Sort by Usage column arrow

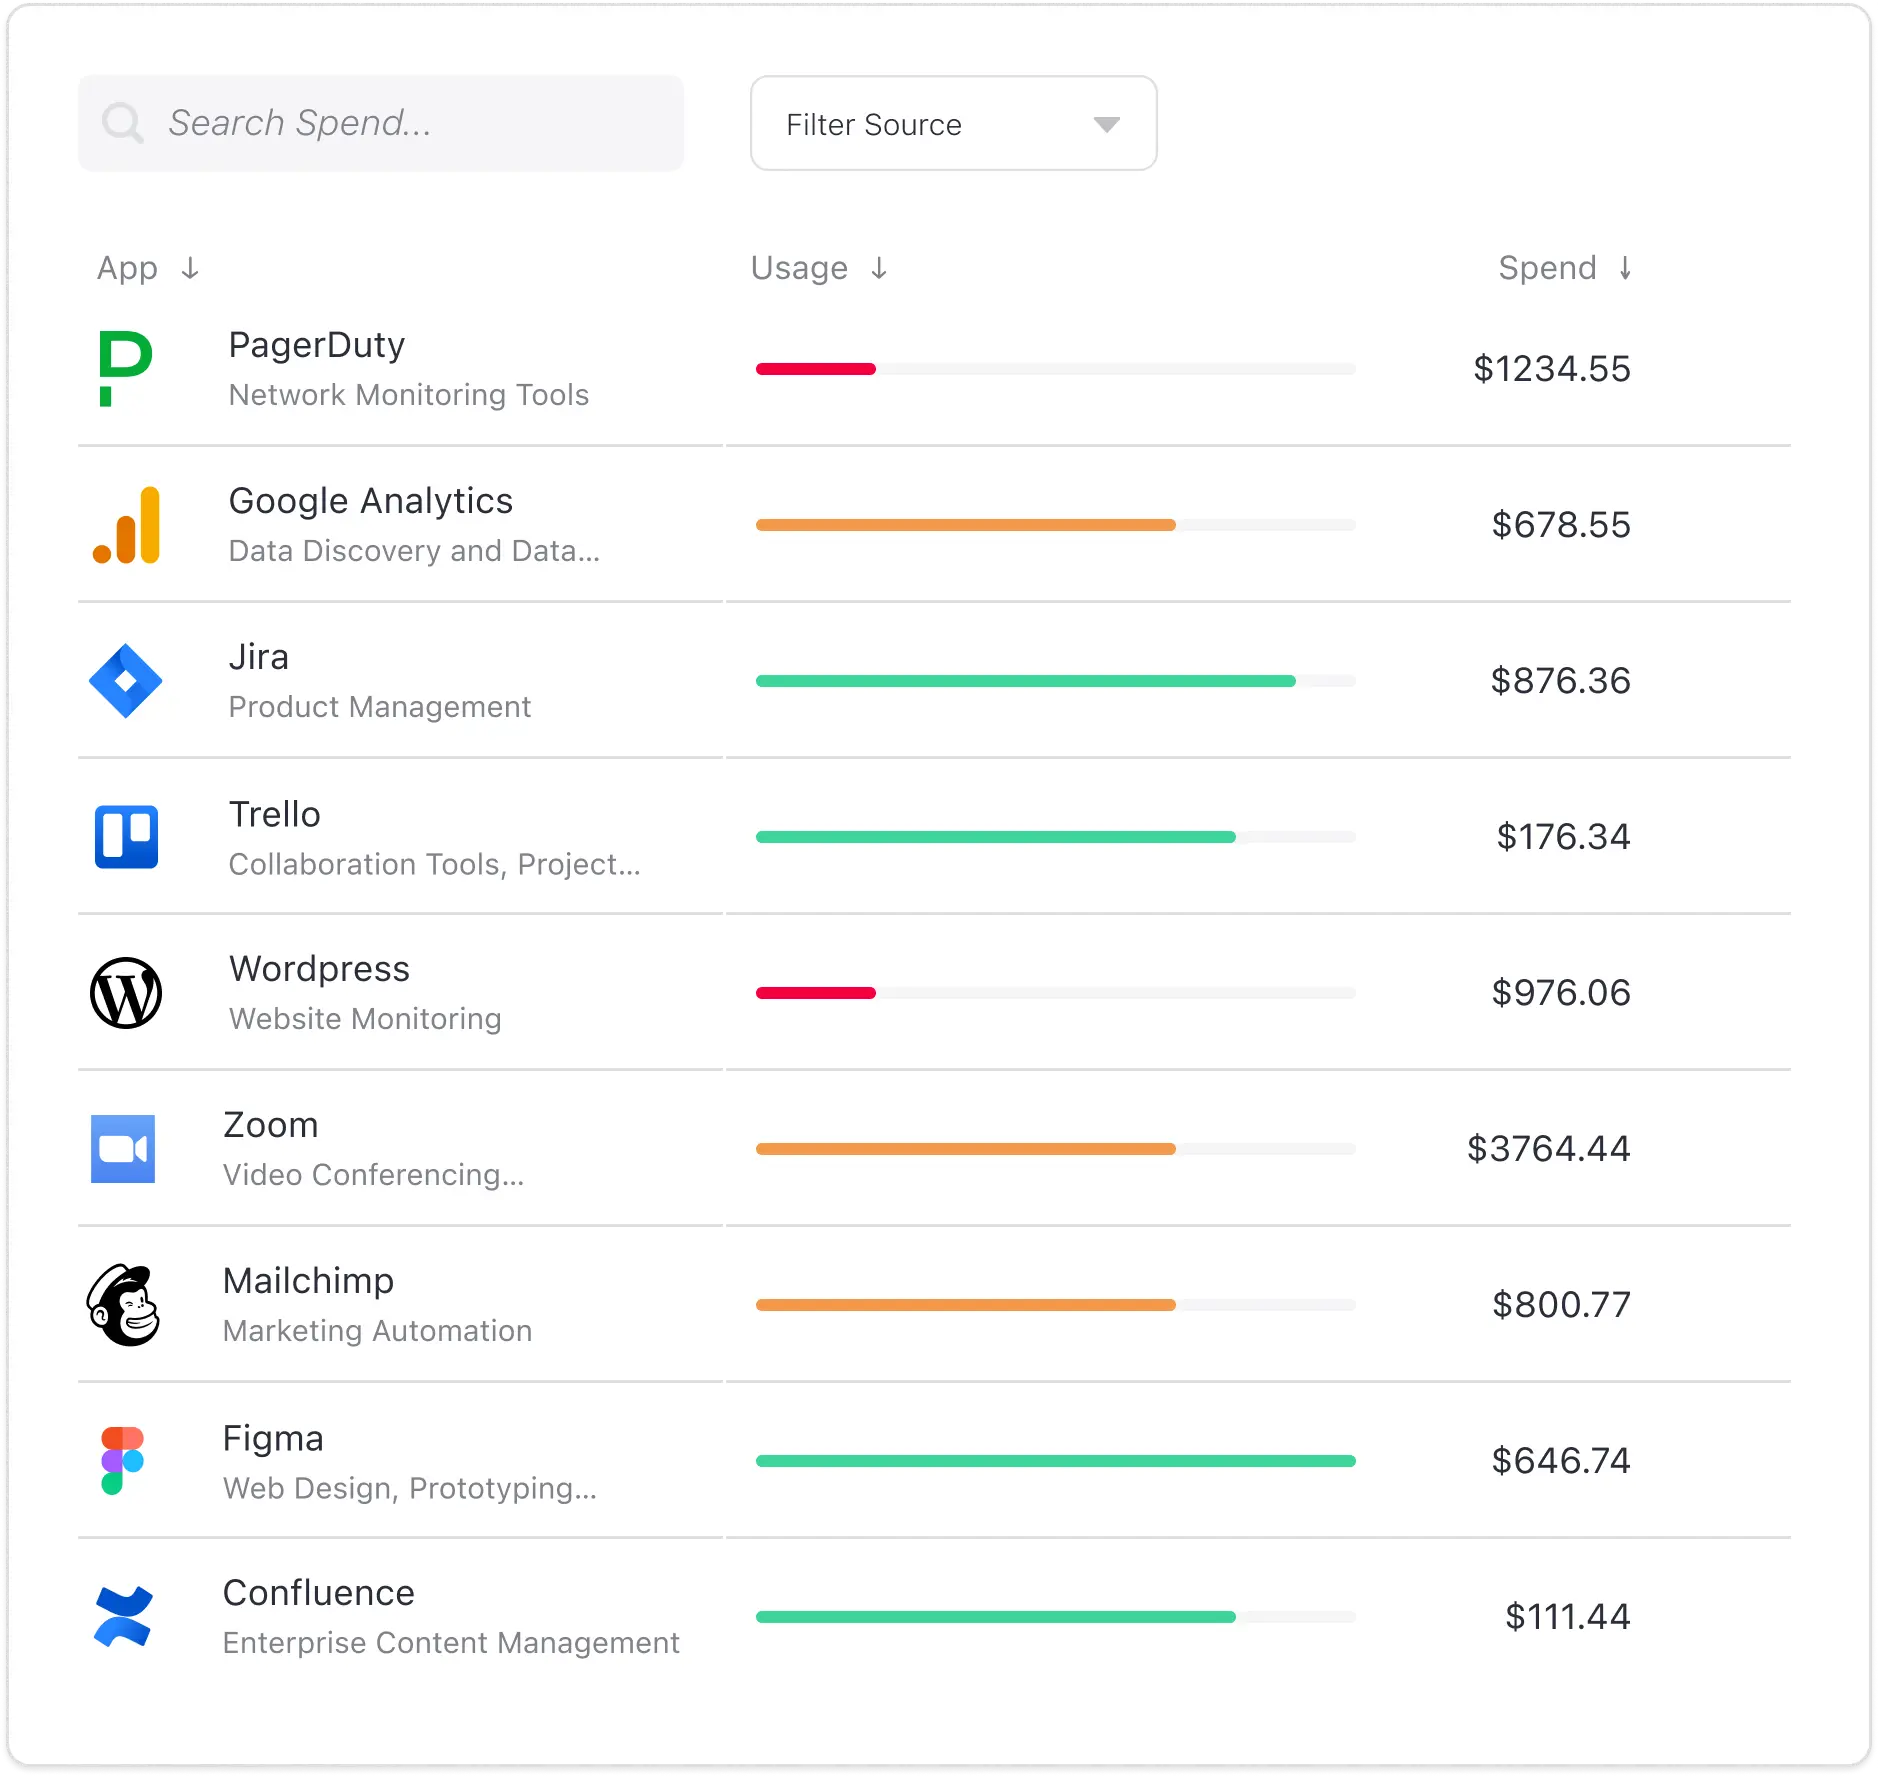pyautogui.click(x=879, y=268)
